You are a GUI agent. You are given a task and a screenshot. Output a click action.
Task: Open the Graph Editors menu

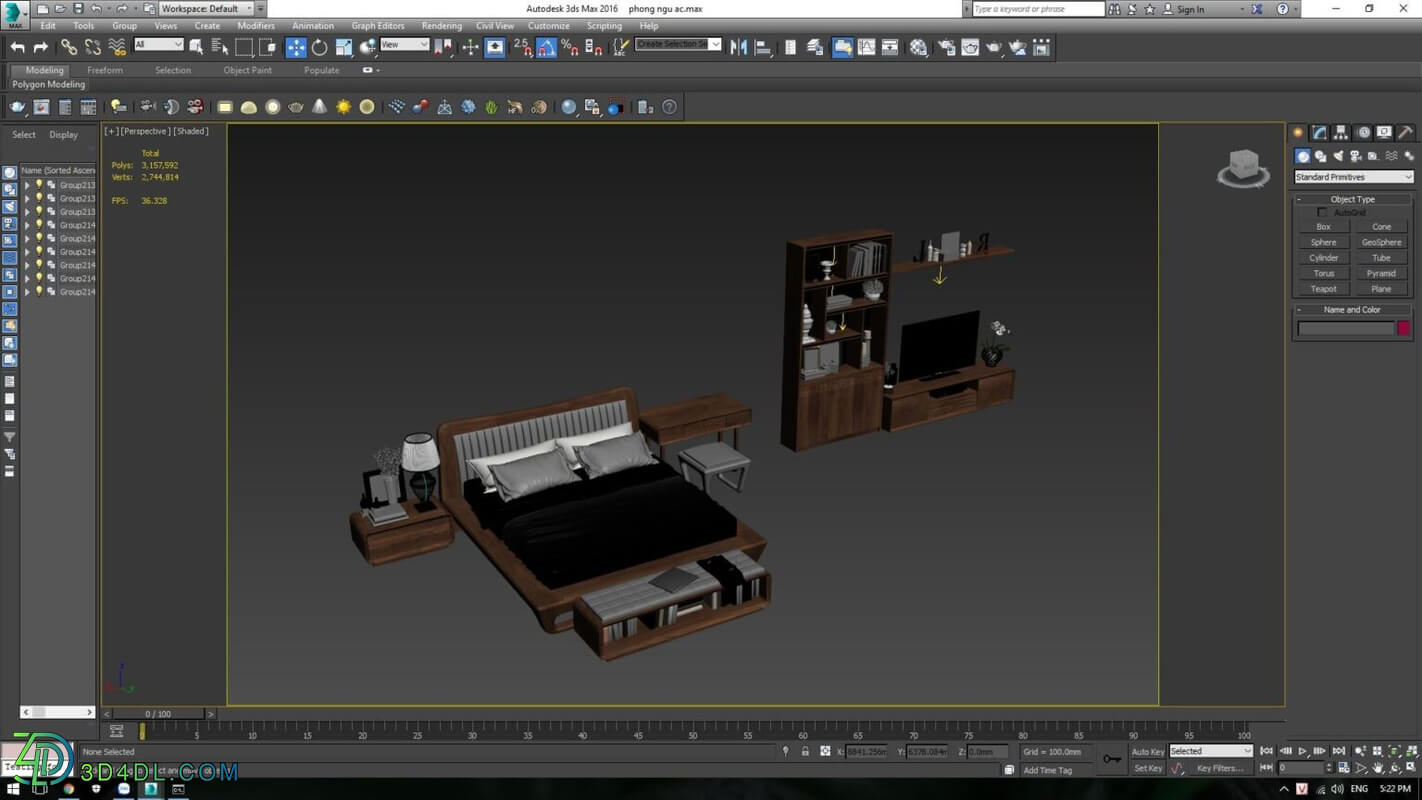click(x=378, y=26)
